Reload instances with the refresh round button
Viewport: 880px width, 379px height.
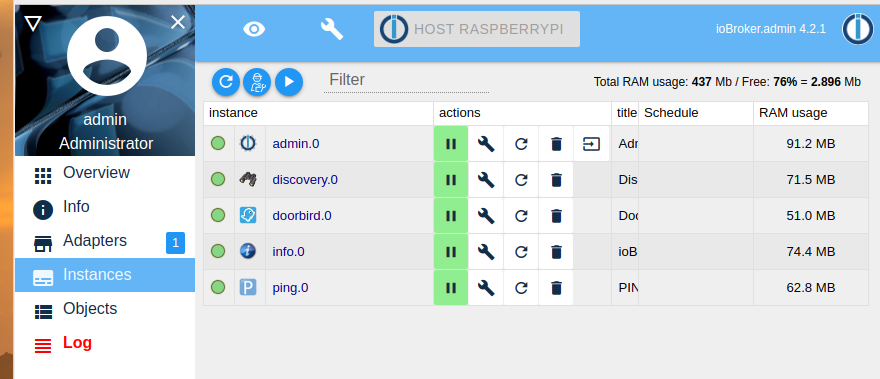(x=226, y=82)
